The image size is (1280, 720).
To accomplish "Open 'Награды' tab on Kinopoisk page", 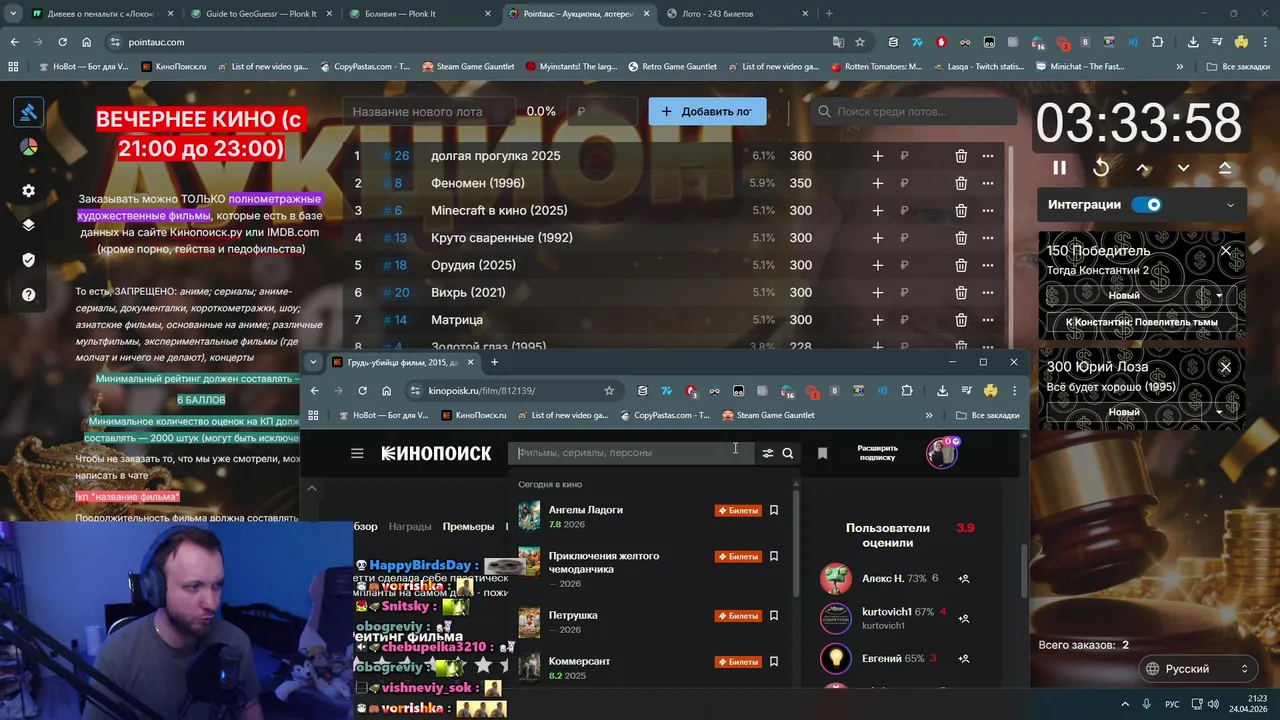I will pos(410,526).
